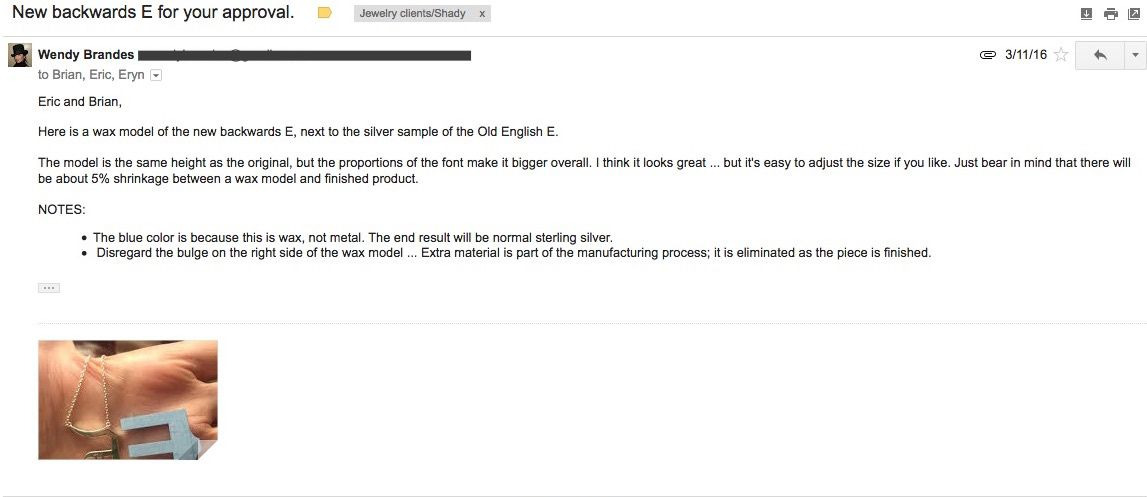Click the sender name Wendy Brandes

coord(86,55)
